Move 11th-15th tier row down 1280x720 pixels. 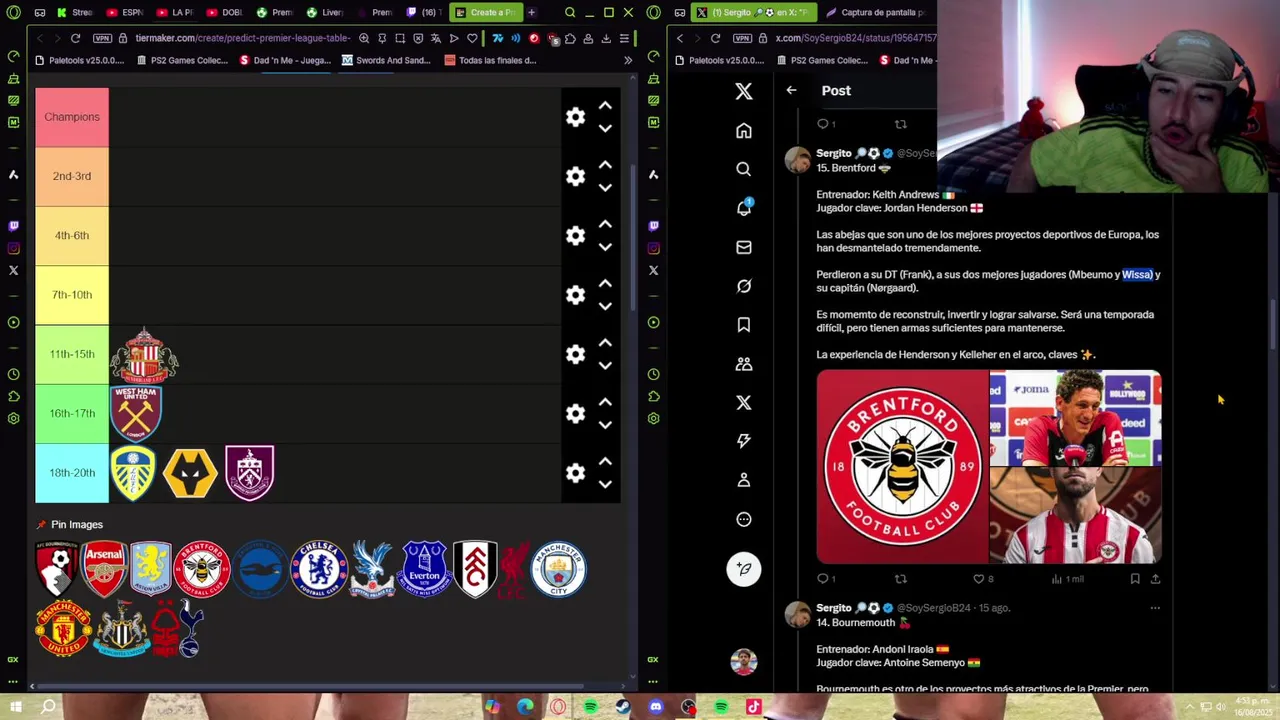[605, 366]
